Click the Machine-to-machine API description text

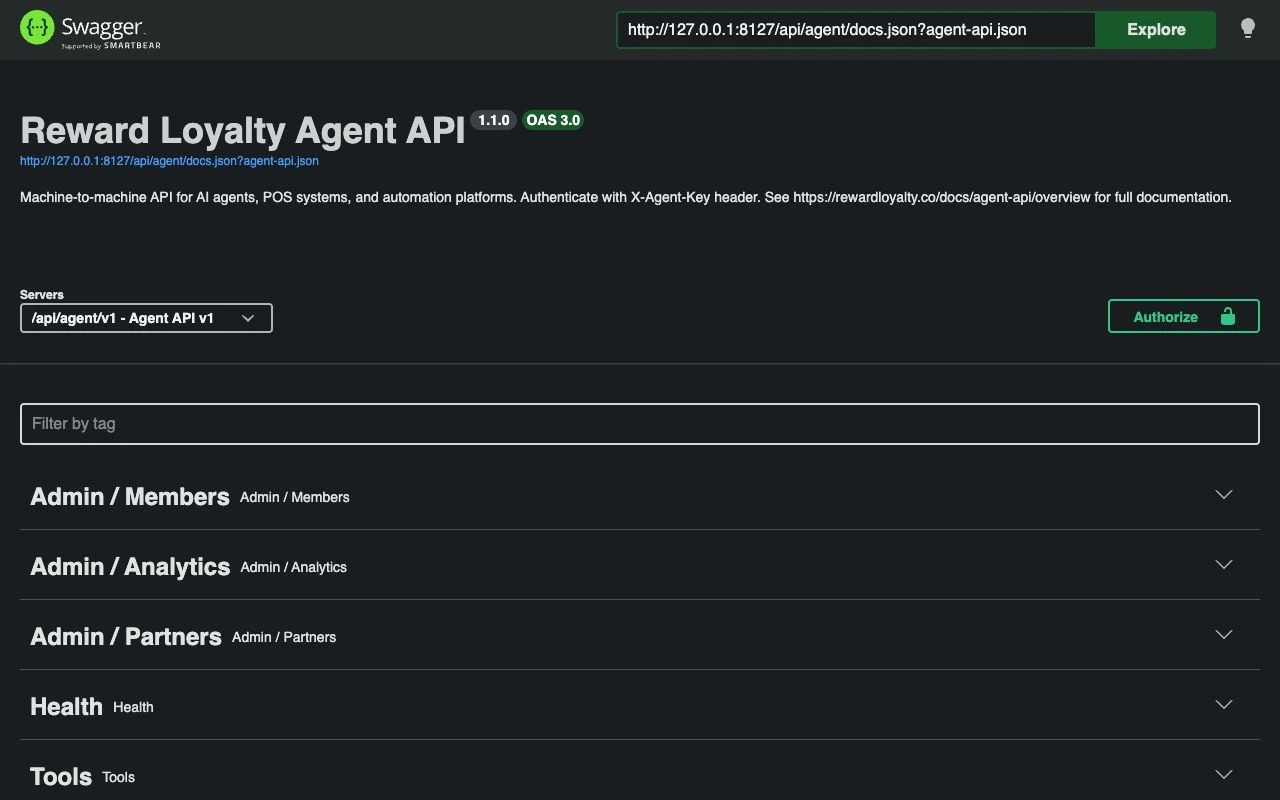click(625, 198)
